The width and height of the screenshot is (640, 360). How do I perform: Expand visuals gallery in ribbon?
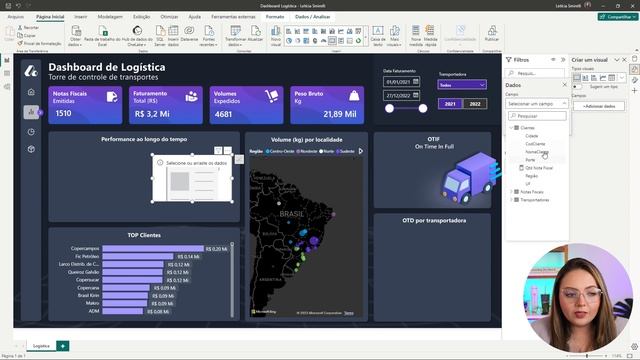[366, 37]
